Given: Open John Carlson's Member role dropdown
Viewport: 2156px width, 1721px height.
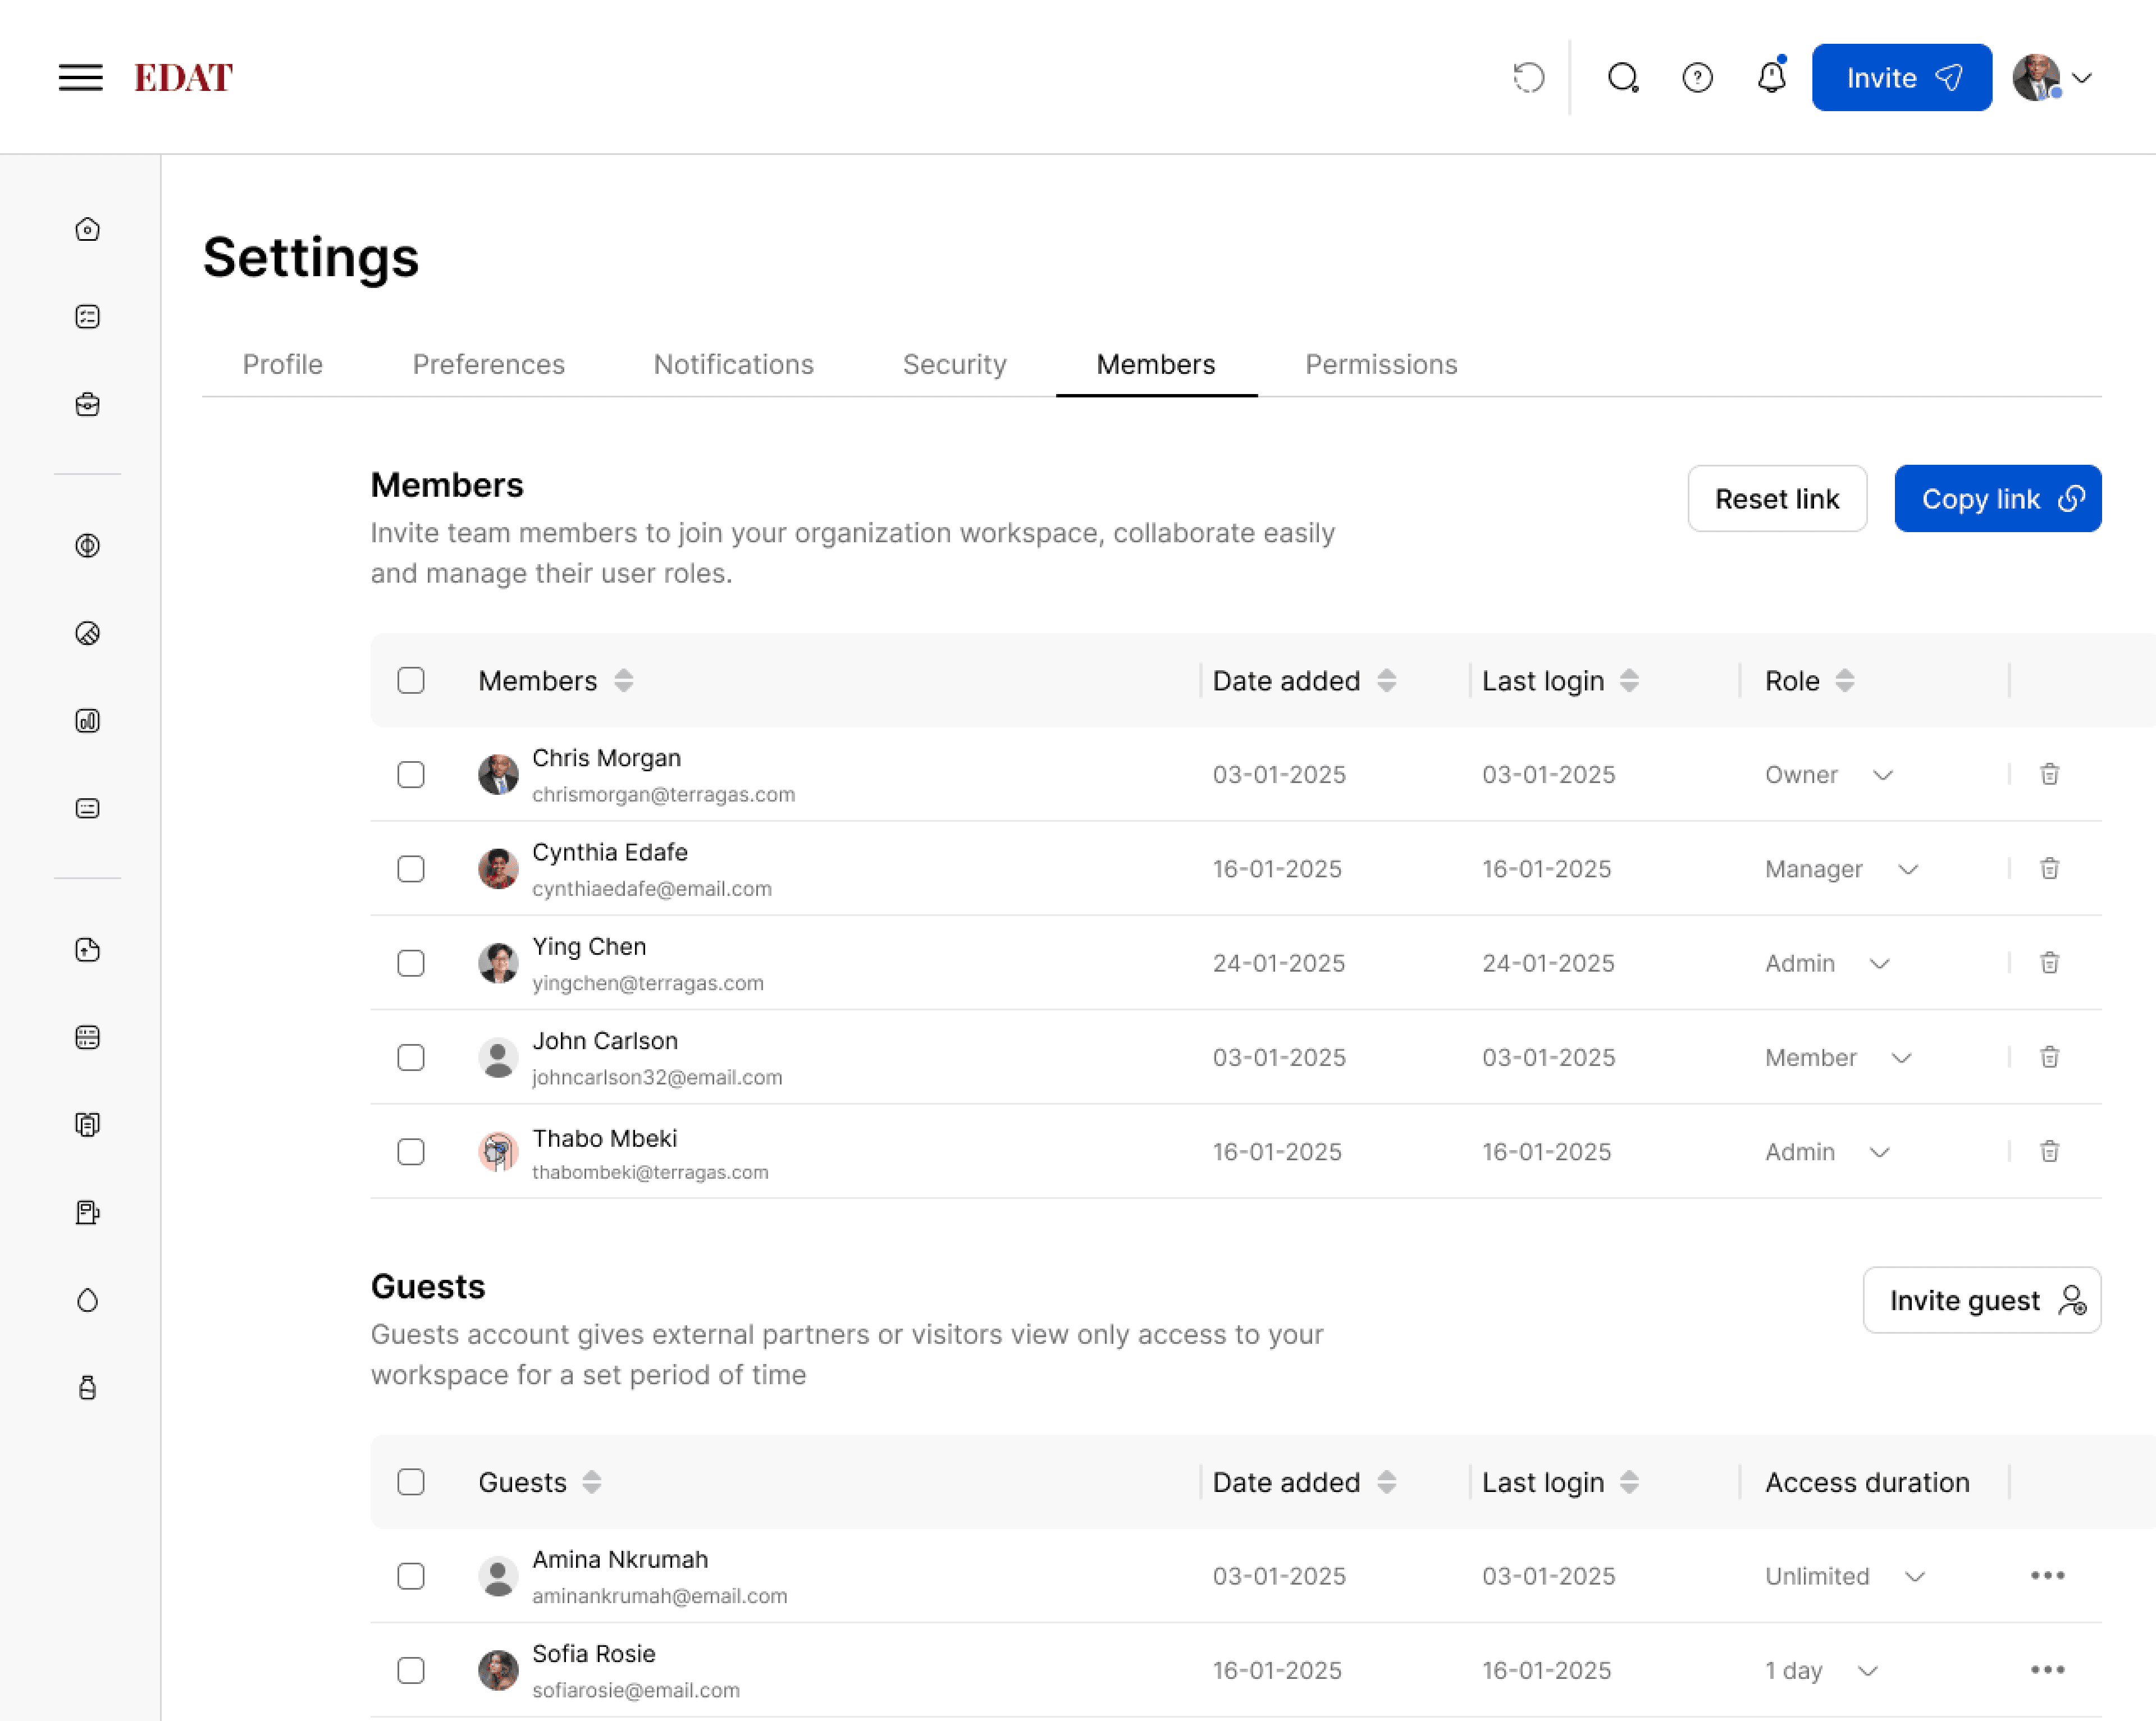Looking at the screenshot, I should click(x=1901, y=1057).
